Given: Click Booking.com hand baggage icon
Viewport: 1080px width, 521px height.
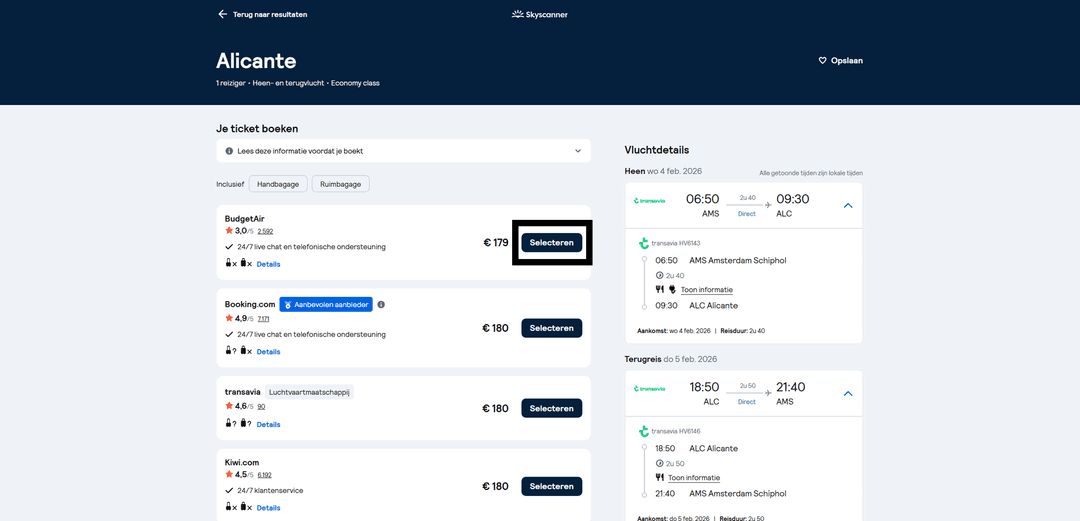Looking at the screenshot, I should point(229,351).
